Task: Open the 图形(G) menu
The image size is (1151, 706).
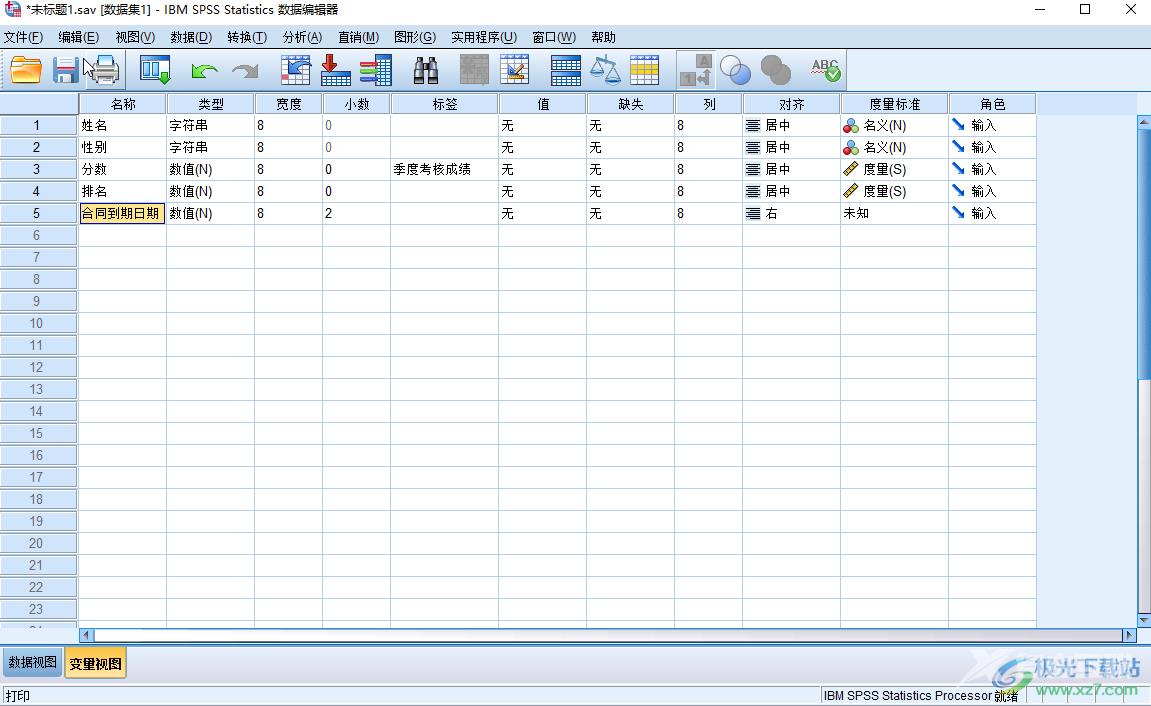Action: click(415, 37)
